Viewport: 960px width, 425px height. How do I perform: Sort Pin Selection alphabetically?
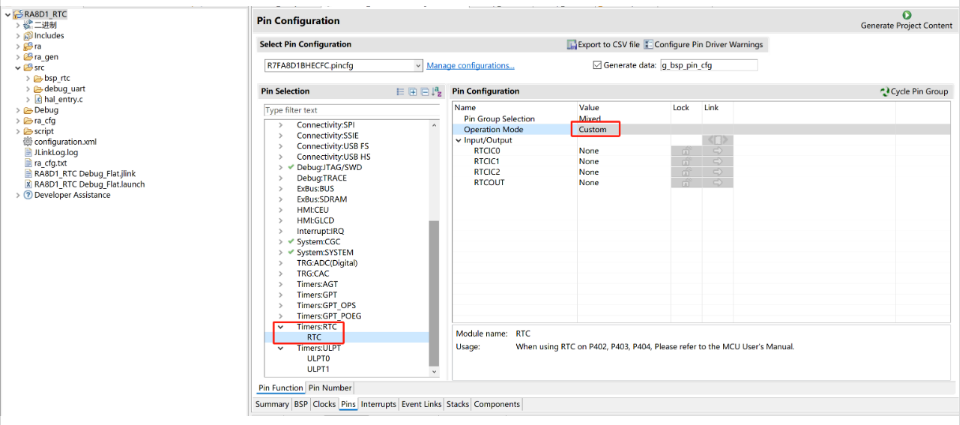(436, 92)
